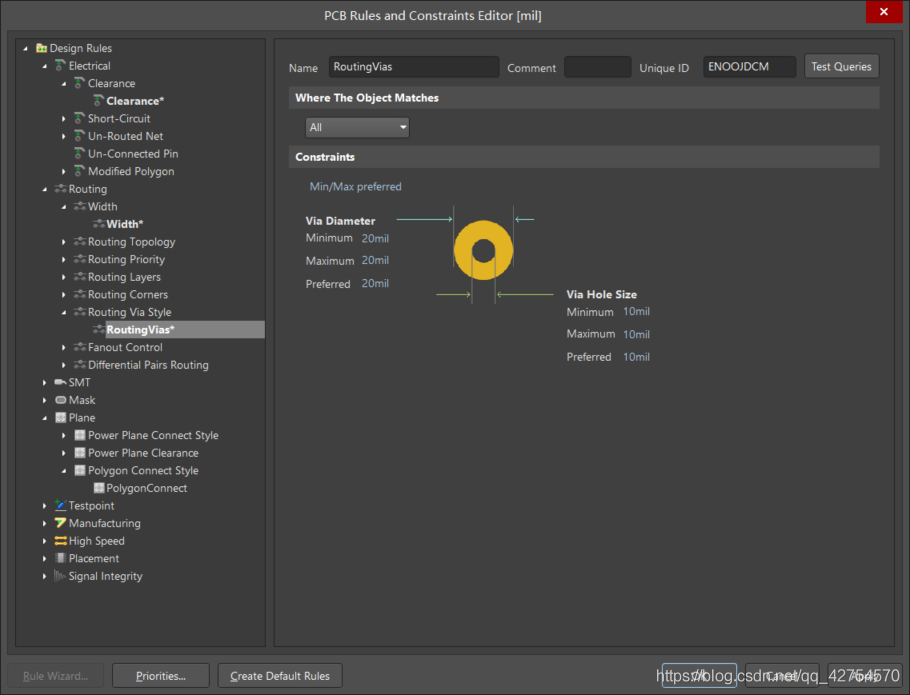Screen dimensions: 910x695
Task: Collapse the Electrical tree node
Action: [45, 66]
